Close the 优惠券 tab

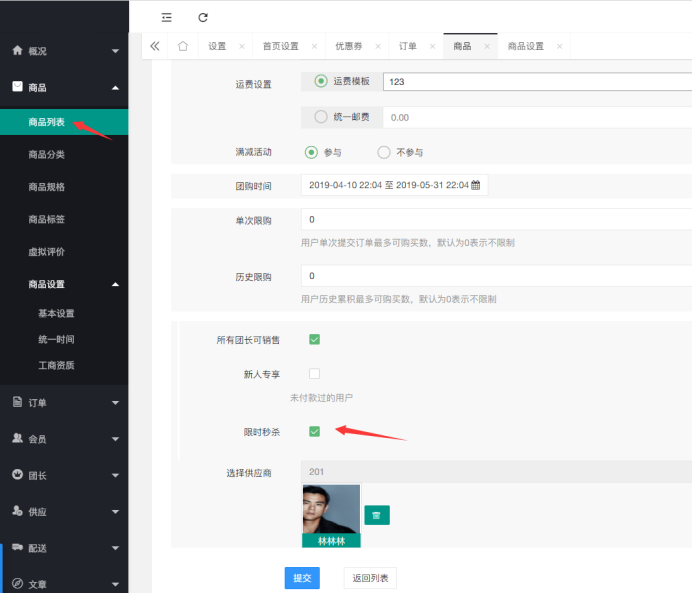376,46
